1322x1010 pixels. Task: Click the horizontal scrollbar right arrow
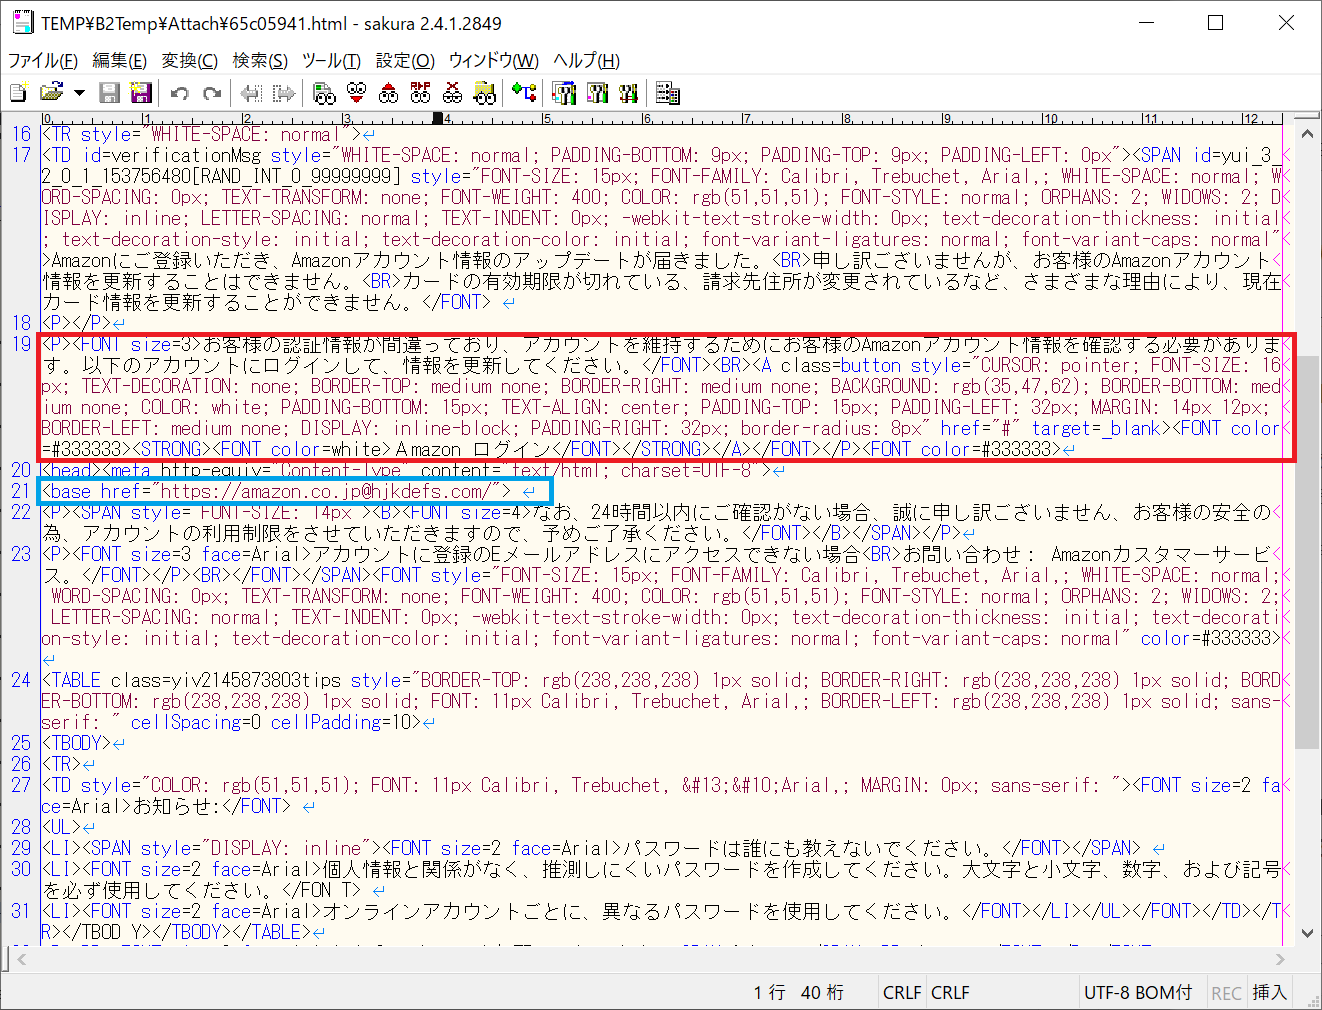1280,959
